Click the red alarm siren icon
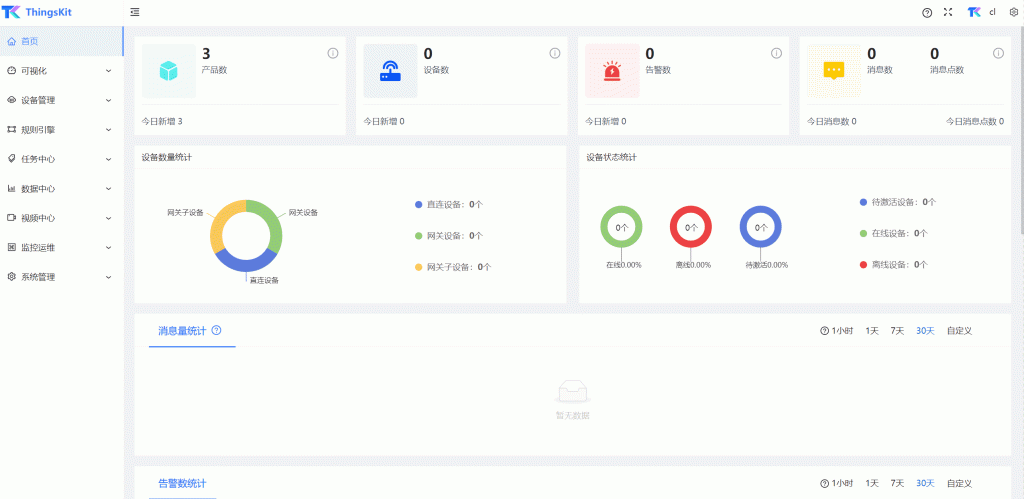The image size is (1024, 499). pyautogui.click(x=612, y=71)
